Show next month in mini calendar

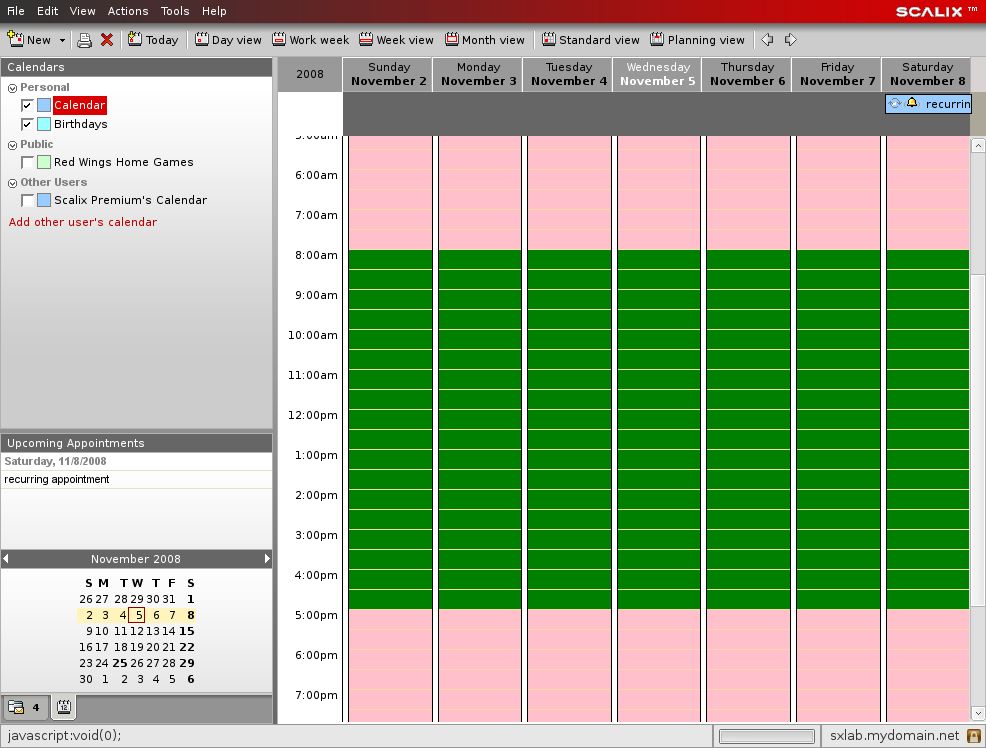tap(267, 559)
